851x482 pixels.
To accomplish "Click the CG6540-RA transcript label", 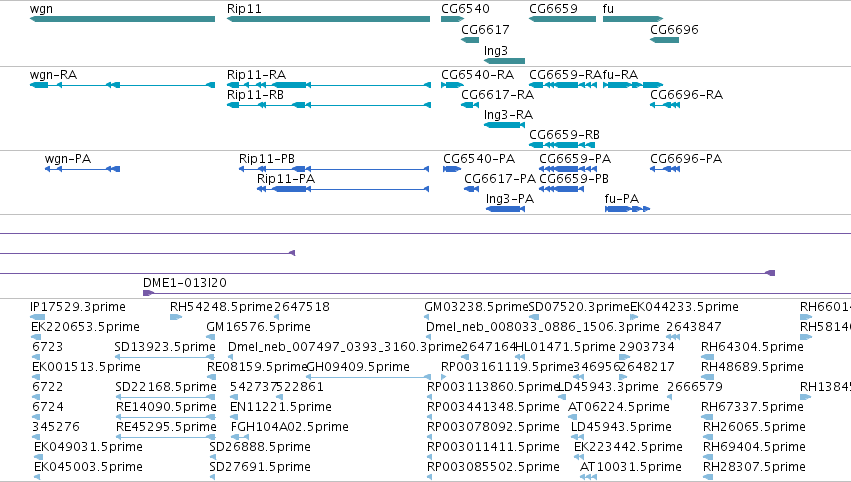I will [x=478, y=75].
